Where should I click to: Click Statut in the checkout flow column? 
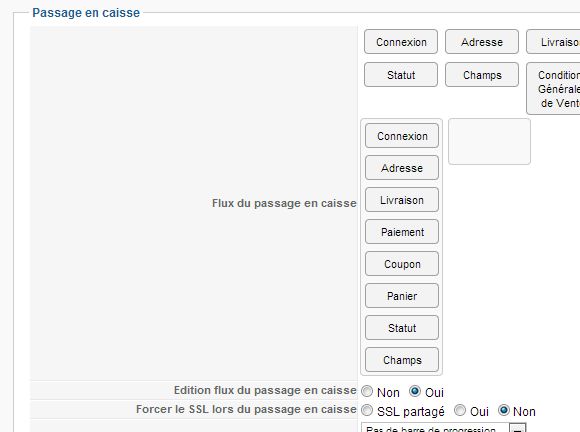(x=402, y=328)
